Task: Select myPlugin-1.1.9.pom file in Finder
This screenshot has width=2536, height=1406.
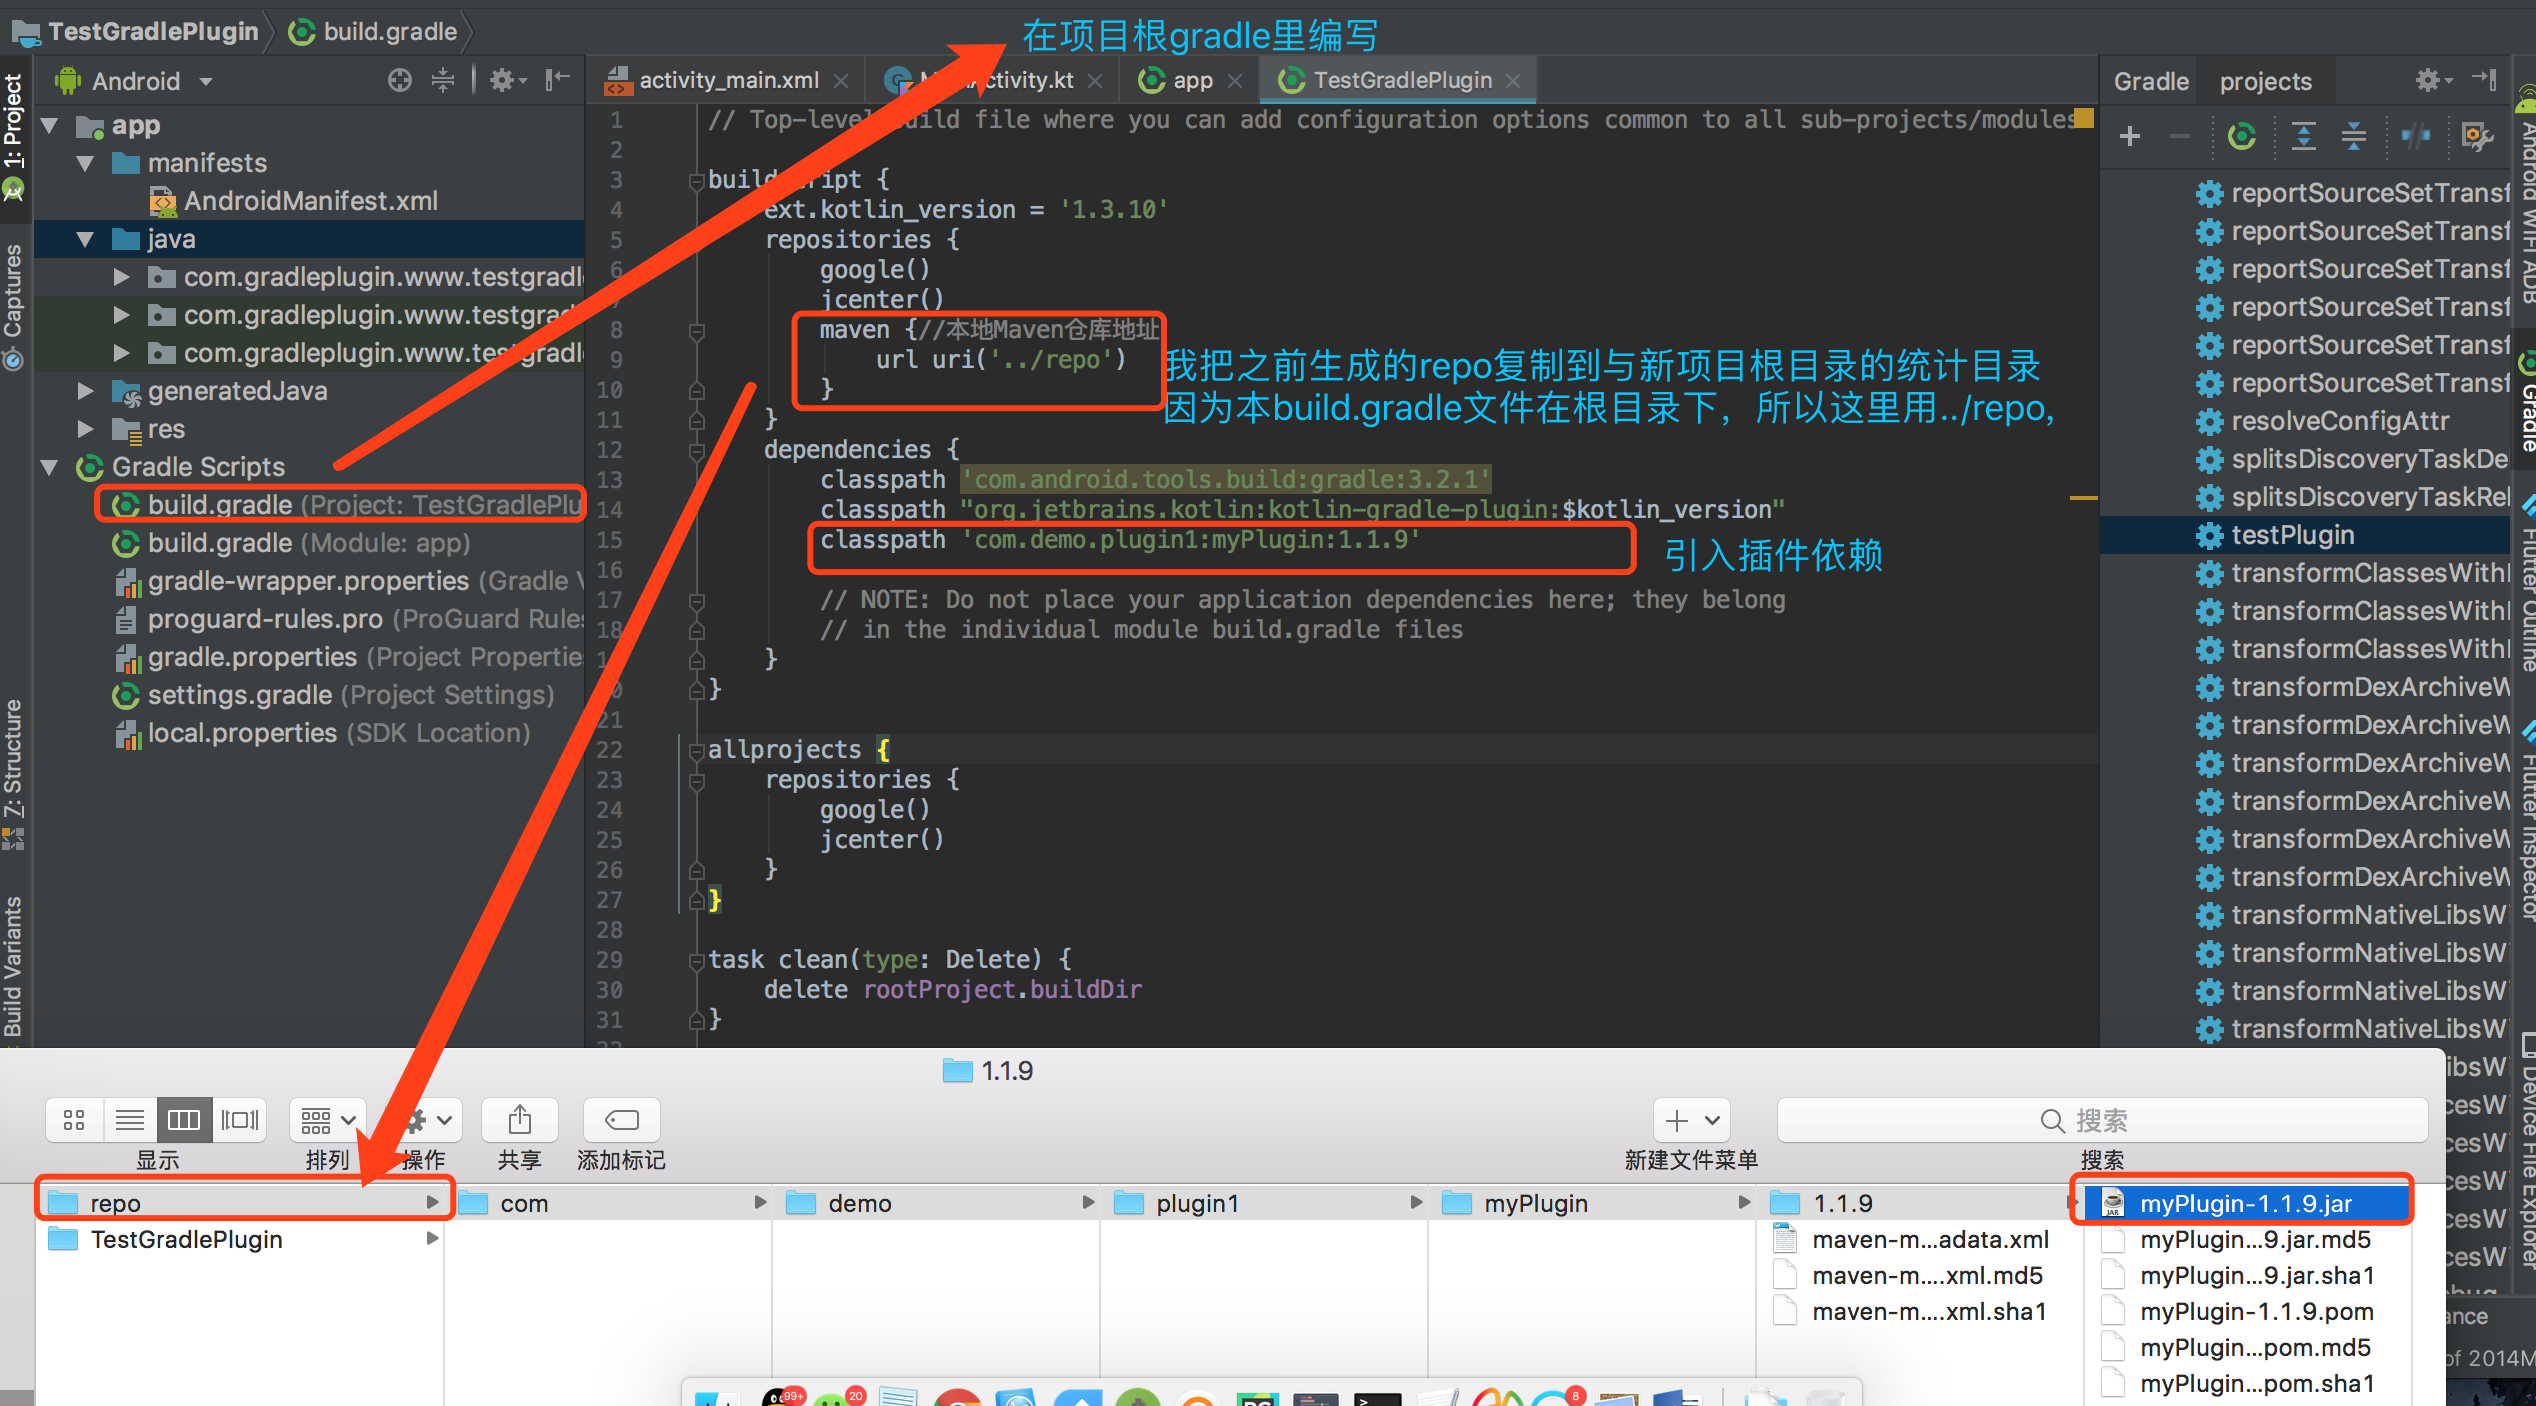Action: click(x=2256, y=1312)
